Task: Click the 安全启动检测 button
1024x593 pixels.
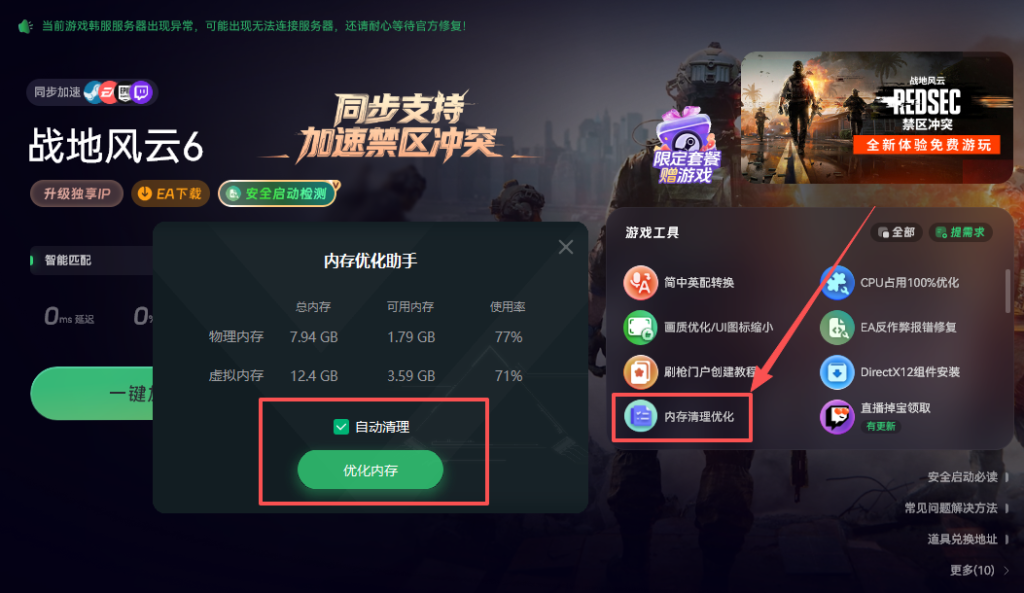Action: 278,193
